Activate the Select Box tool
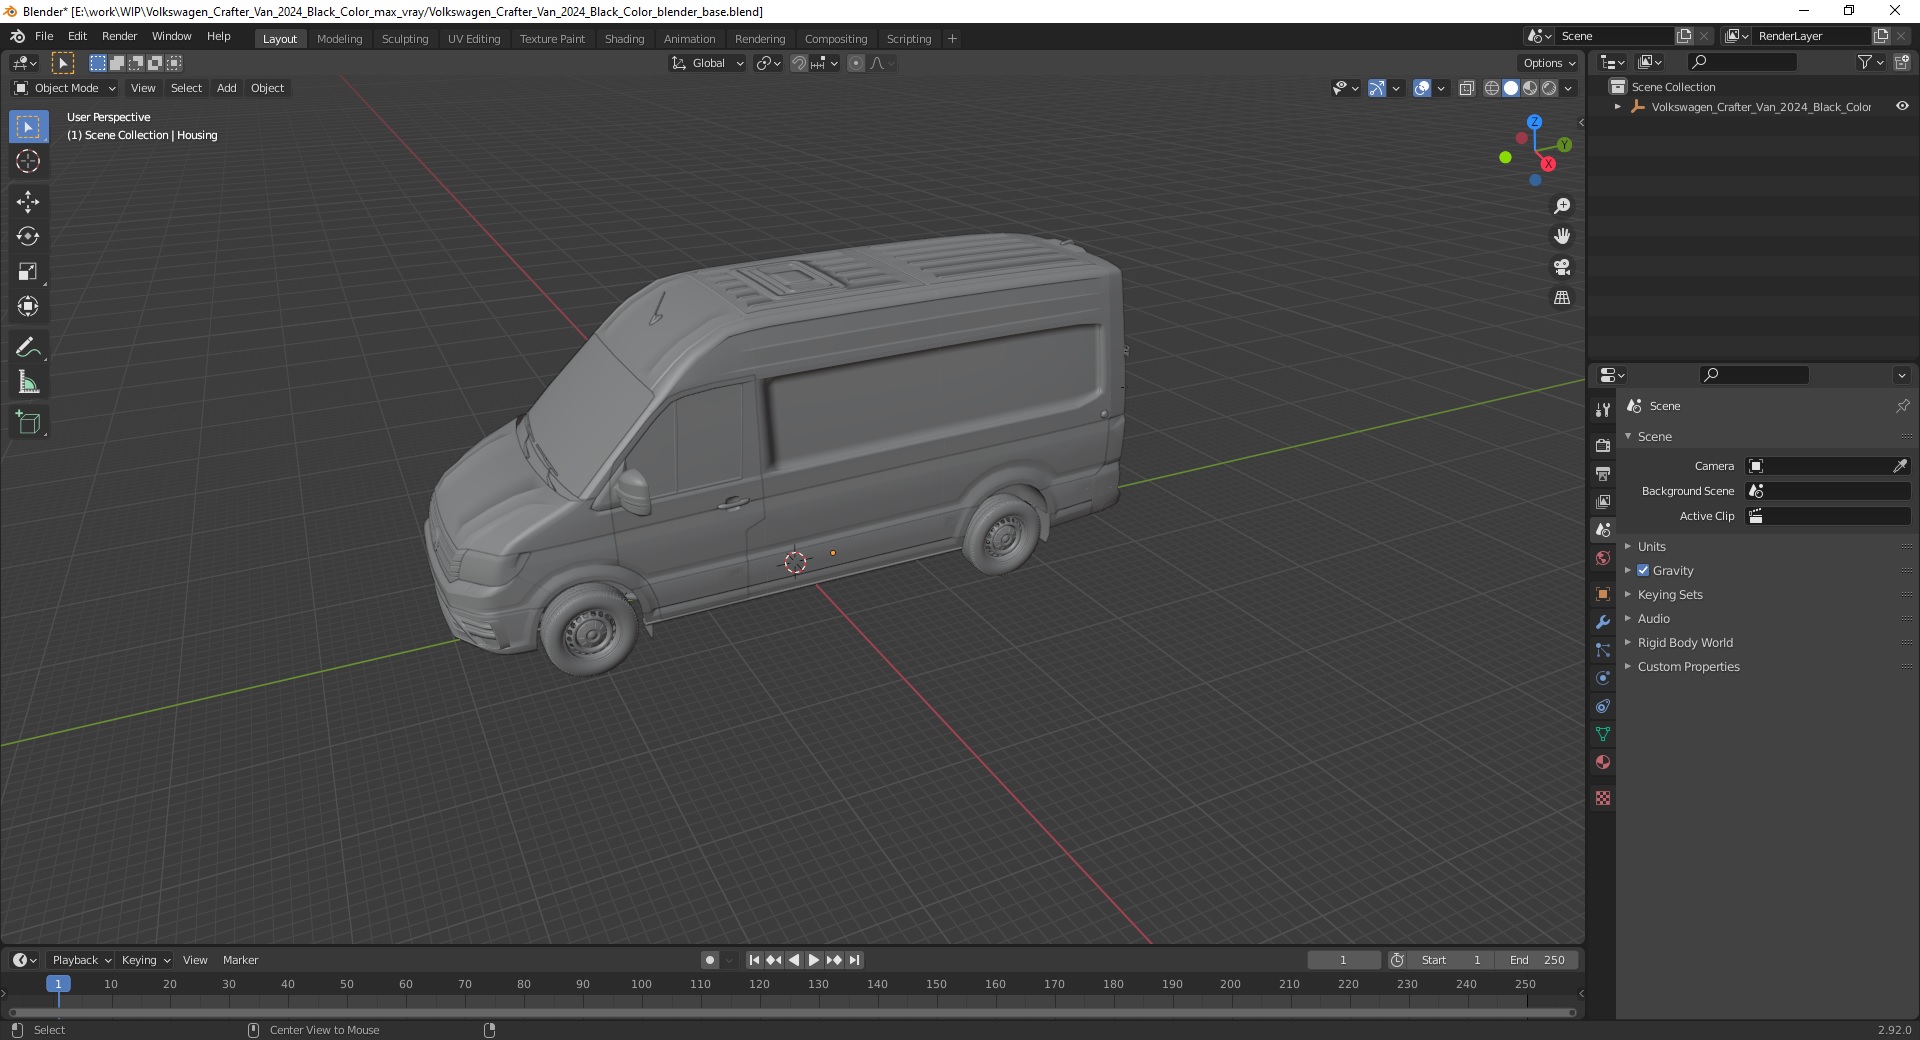This screenshot has height=1040, width=1920. click(x=28, y=127)
